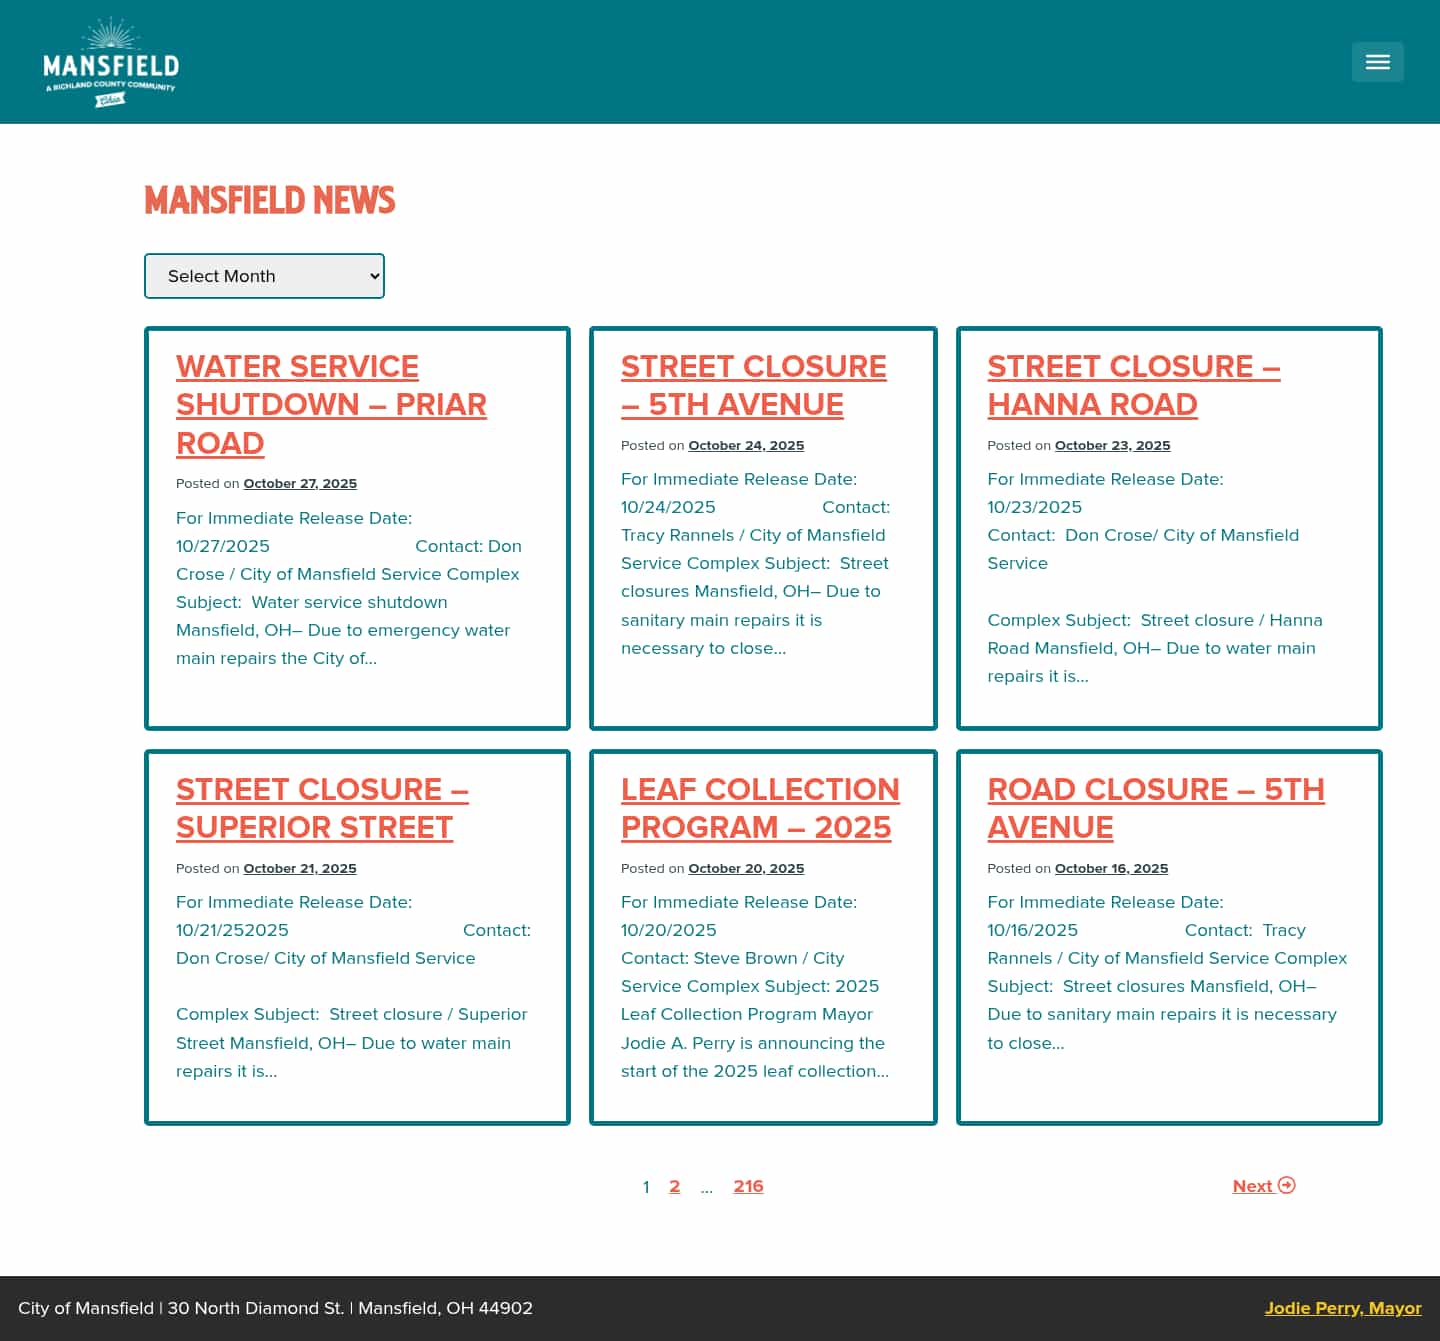The image size is (1440, 1341).
Task: Jump to page 216
Action: [748, 1186]
